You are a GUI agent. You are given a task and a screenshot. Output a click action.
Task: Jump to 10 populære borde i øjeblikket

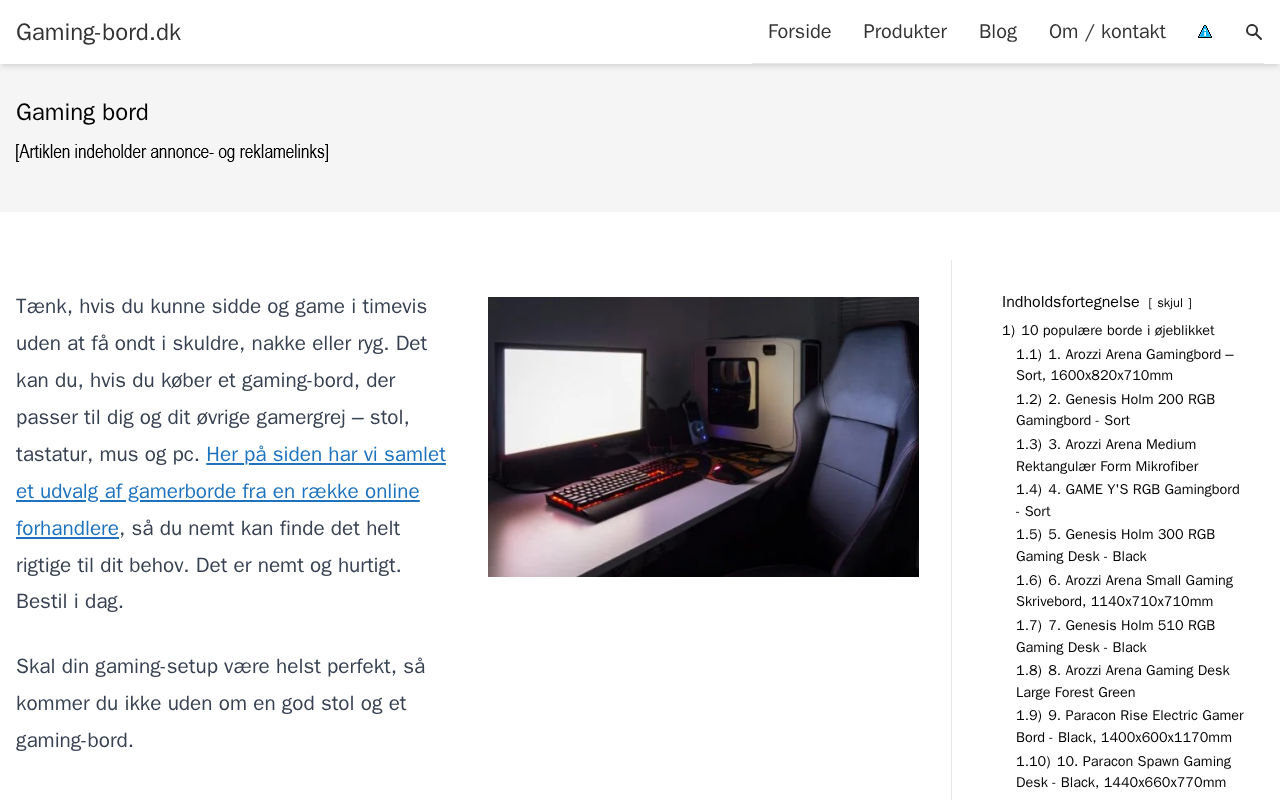click(x=1108, y=330)
